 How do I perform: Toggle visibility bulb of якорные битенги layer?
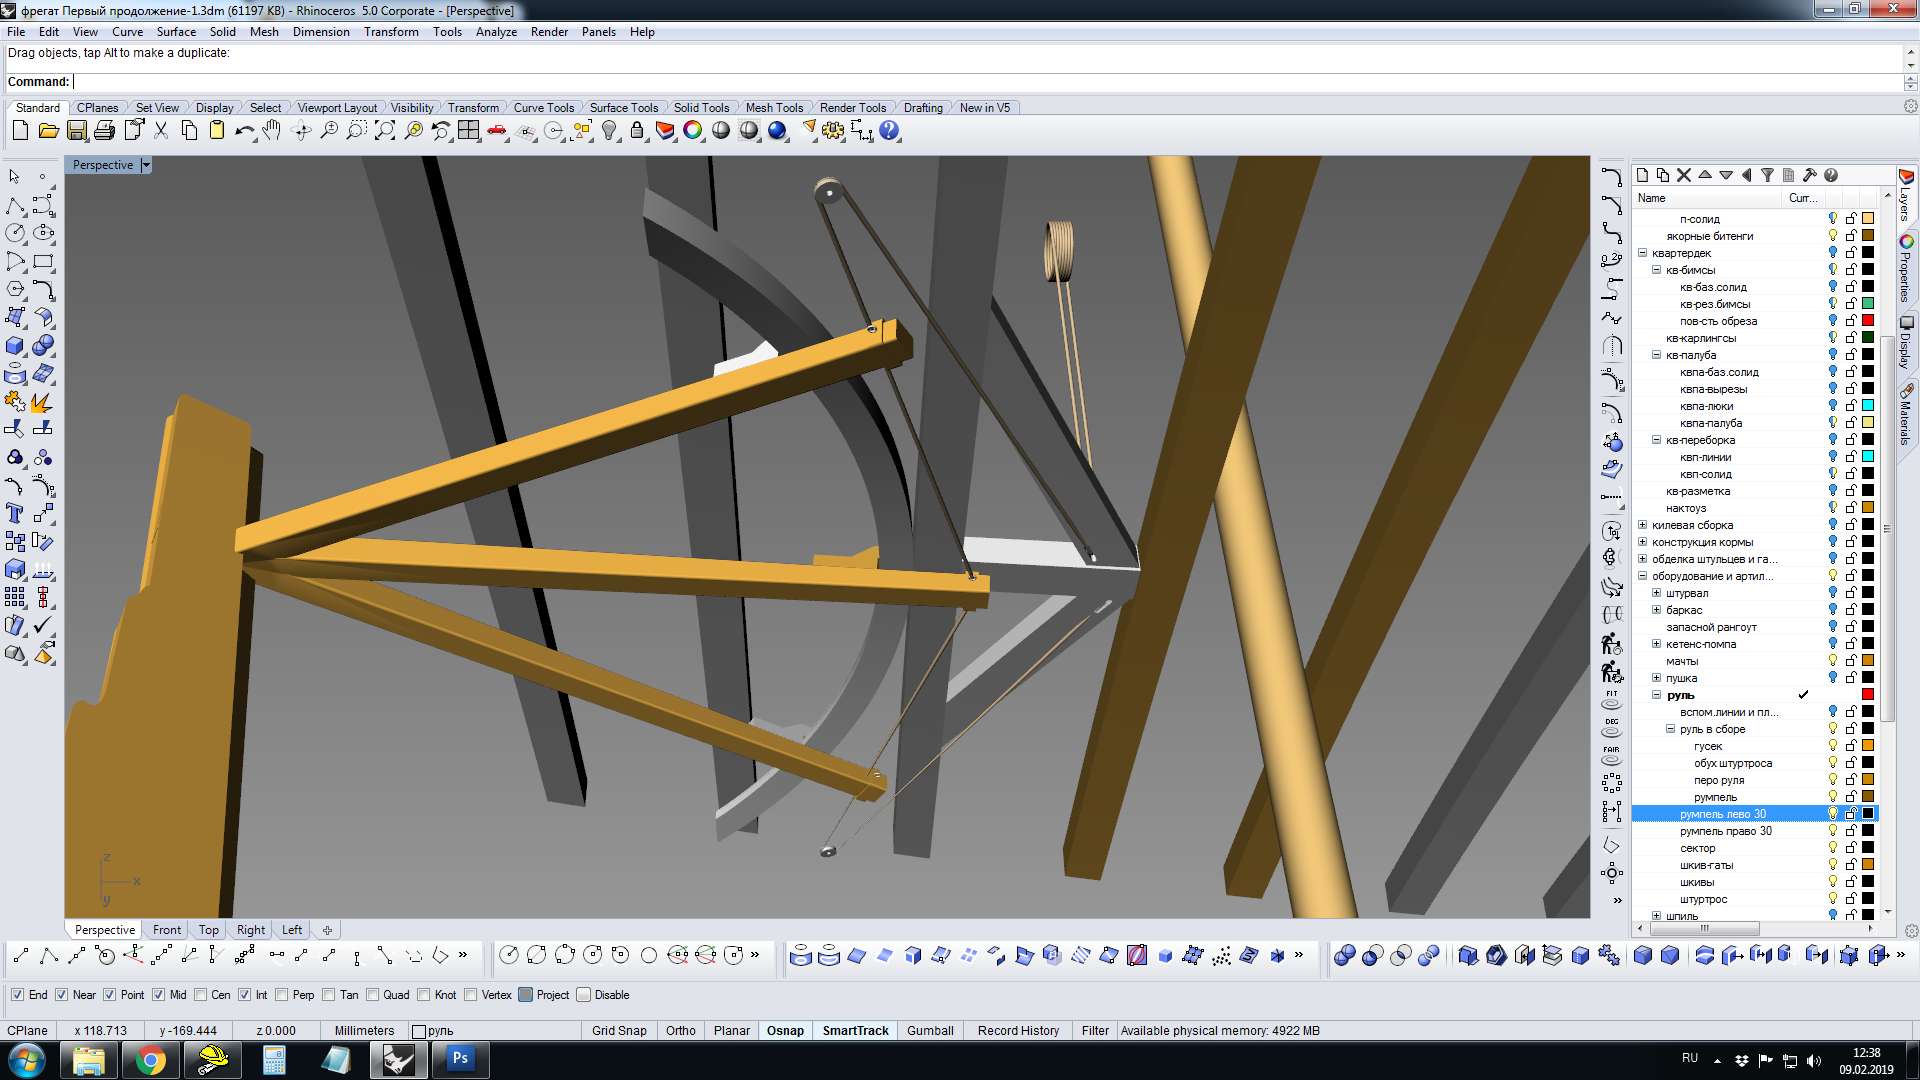(x=1833, y=236)
